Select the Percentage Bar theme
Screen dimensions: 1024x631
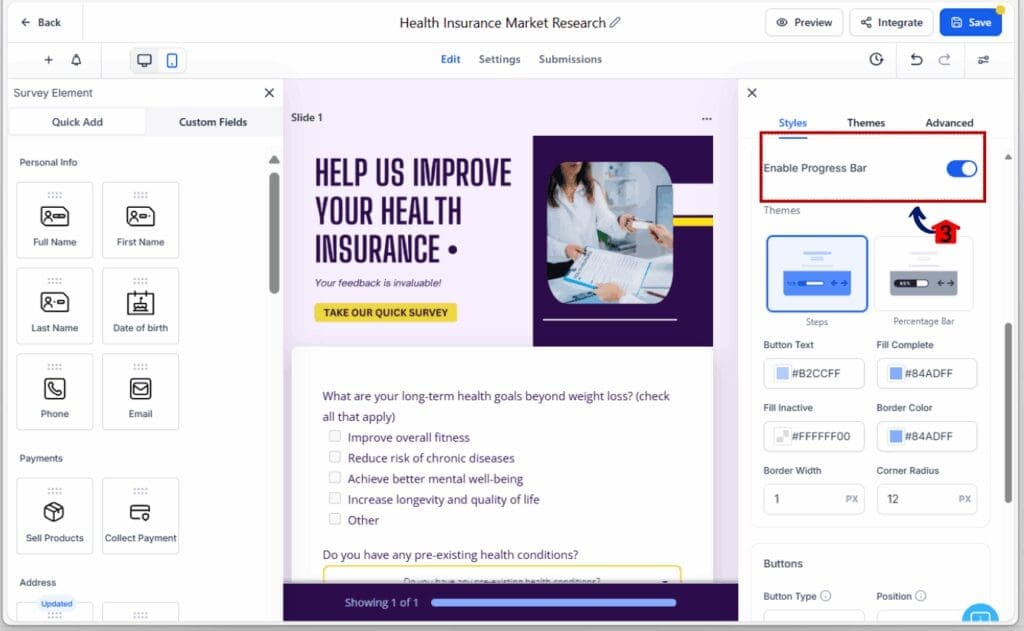(x=923, y=274)
